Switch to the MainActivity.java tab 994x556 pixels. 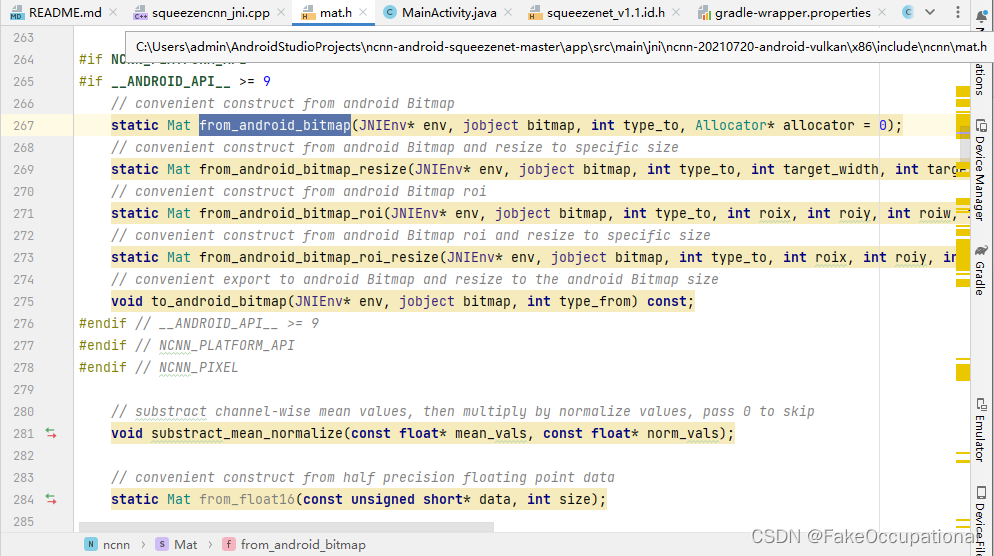449,13
